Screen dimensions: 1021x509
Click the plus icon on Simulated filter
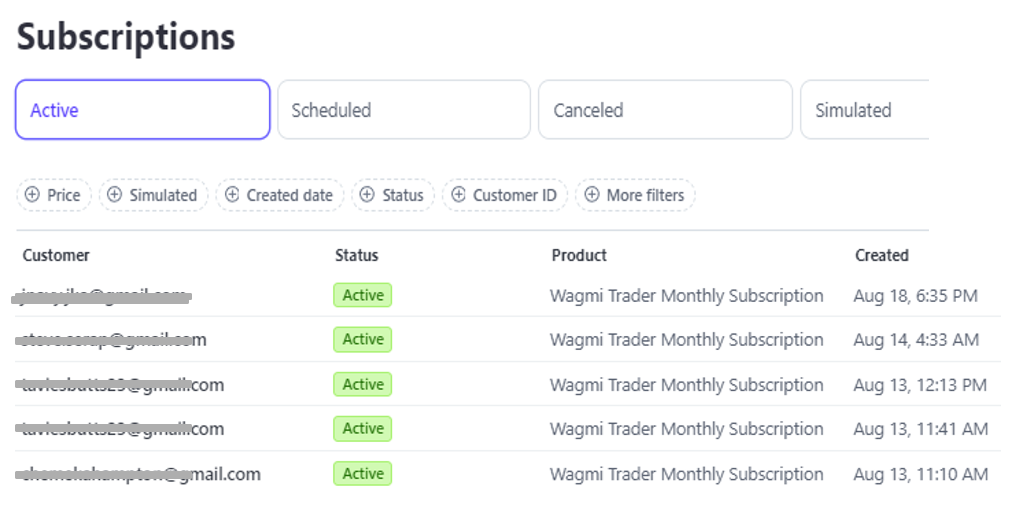coord(115,195)
